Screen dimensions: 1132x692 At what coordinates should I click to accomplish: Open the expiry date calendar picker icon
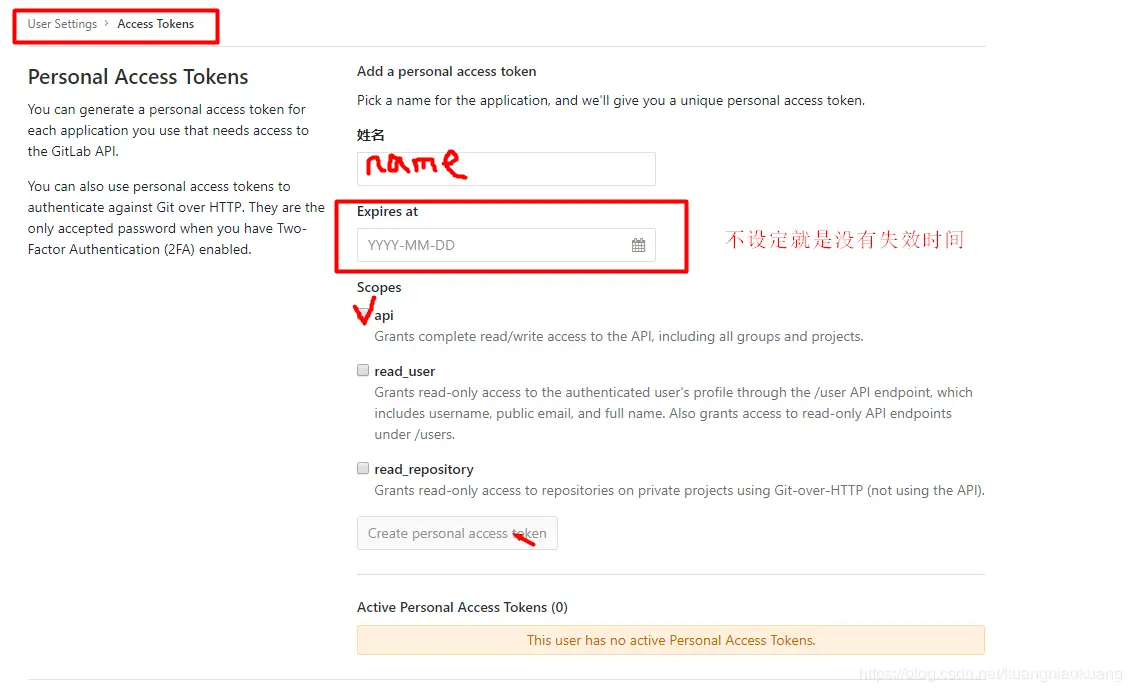pyautogui.click(x=639, y=243)
